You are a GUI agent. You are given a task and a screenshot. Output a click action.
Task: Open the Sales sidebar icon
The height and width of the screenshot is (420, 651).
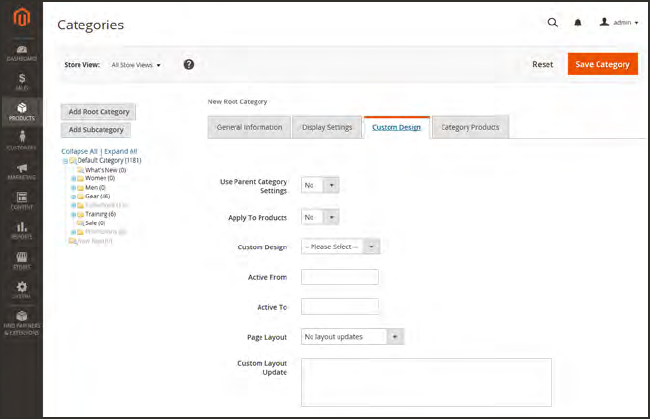pos(21,82)
